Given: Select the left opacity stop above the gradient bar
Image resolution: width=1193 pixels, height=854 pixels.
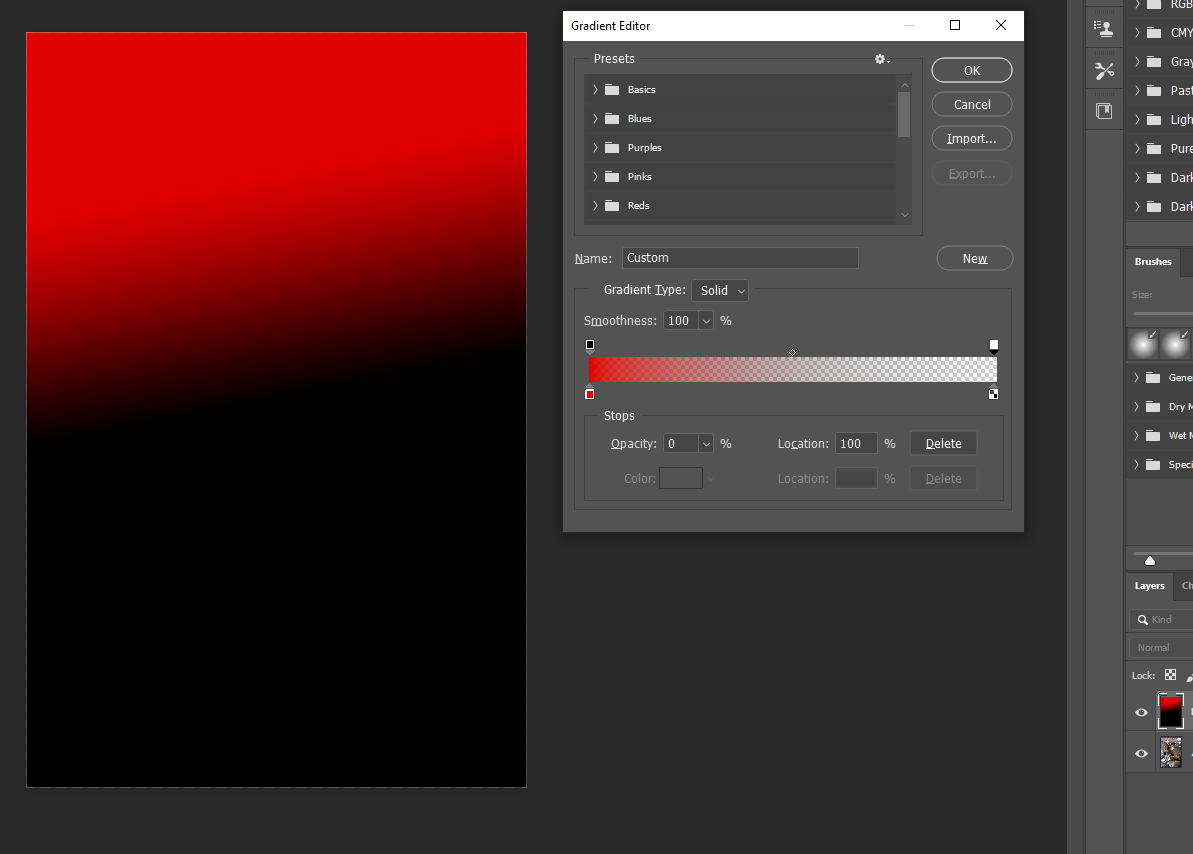Looking at the screenshot, I should (590, 344).
